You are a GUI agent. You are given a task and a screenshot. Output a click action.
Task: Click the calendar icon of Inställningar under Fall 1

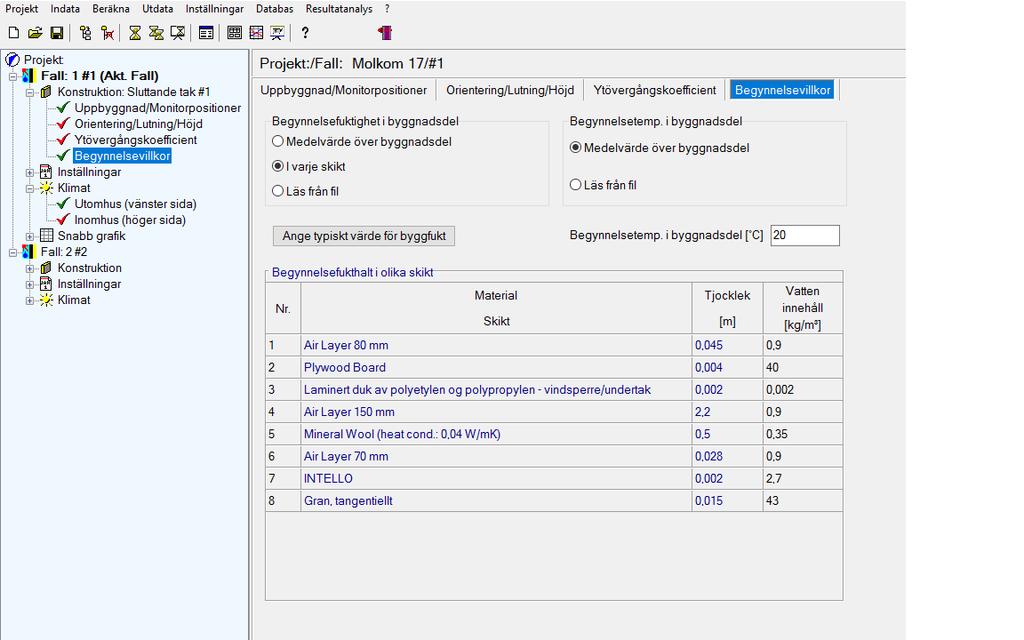[46, 172]
